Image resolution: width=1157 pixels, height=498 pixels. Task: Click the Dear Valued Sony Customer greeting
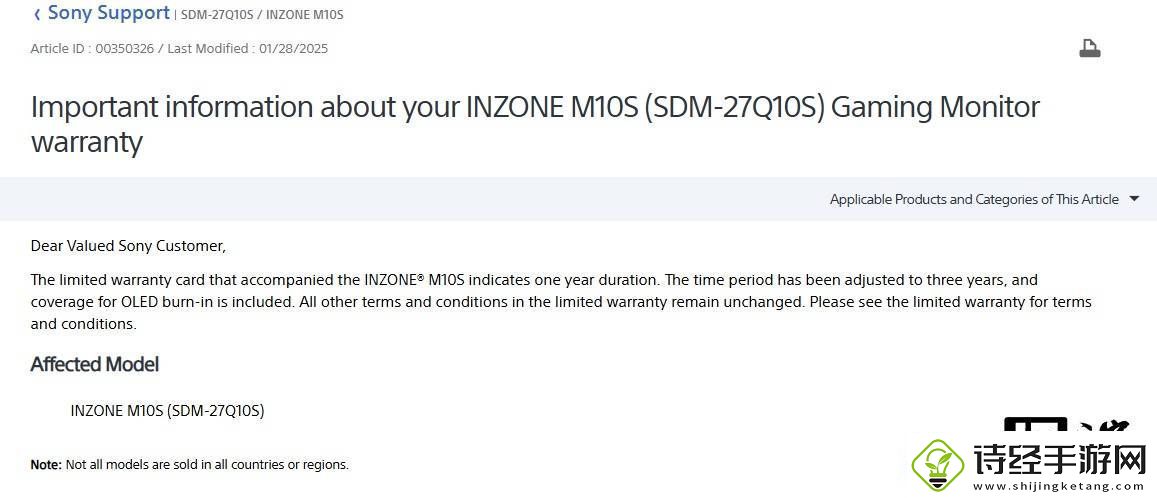(x=128, y=245)
